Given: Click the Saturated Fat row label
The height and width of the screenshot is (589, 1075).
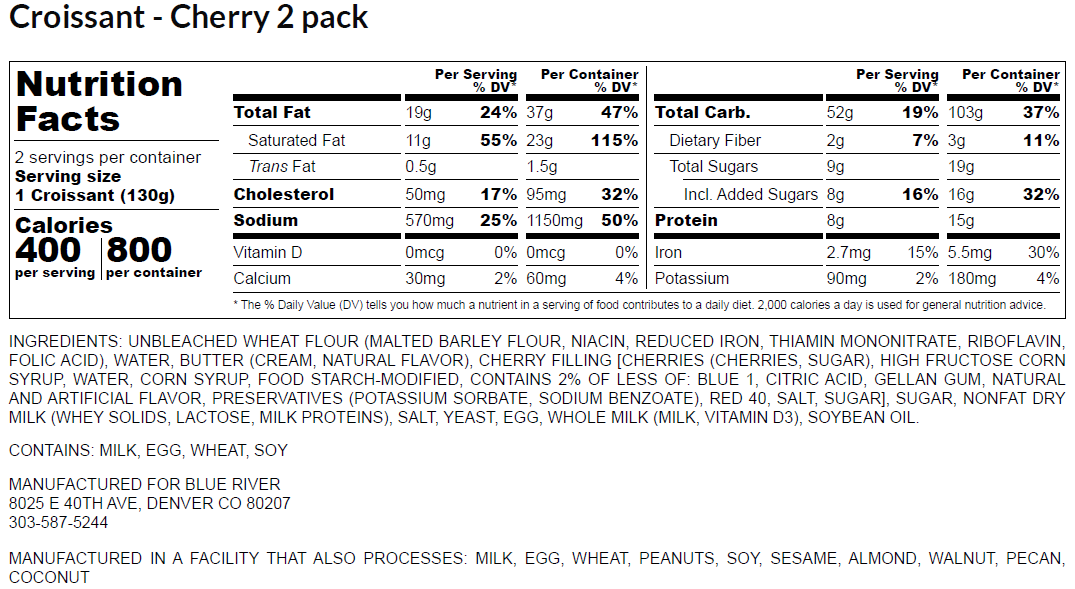Looking at the screenshot, I should click(296, 141).
